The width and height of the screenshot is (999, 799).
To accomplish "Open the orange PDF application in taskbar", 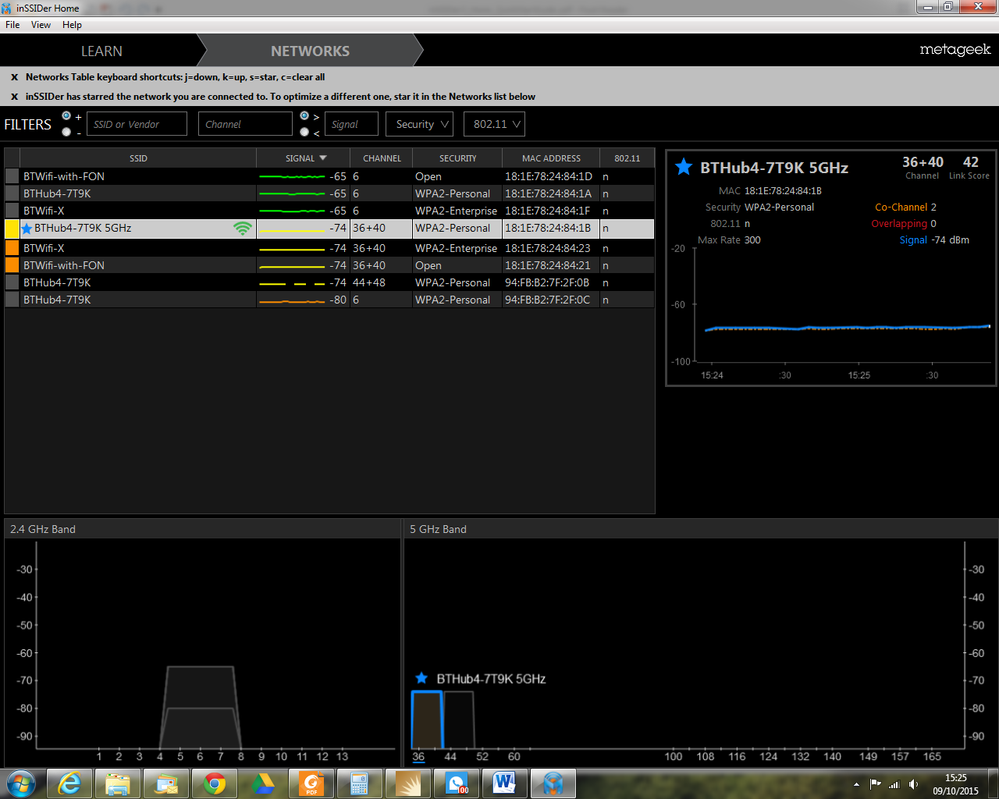I will (x=311, y=783).
